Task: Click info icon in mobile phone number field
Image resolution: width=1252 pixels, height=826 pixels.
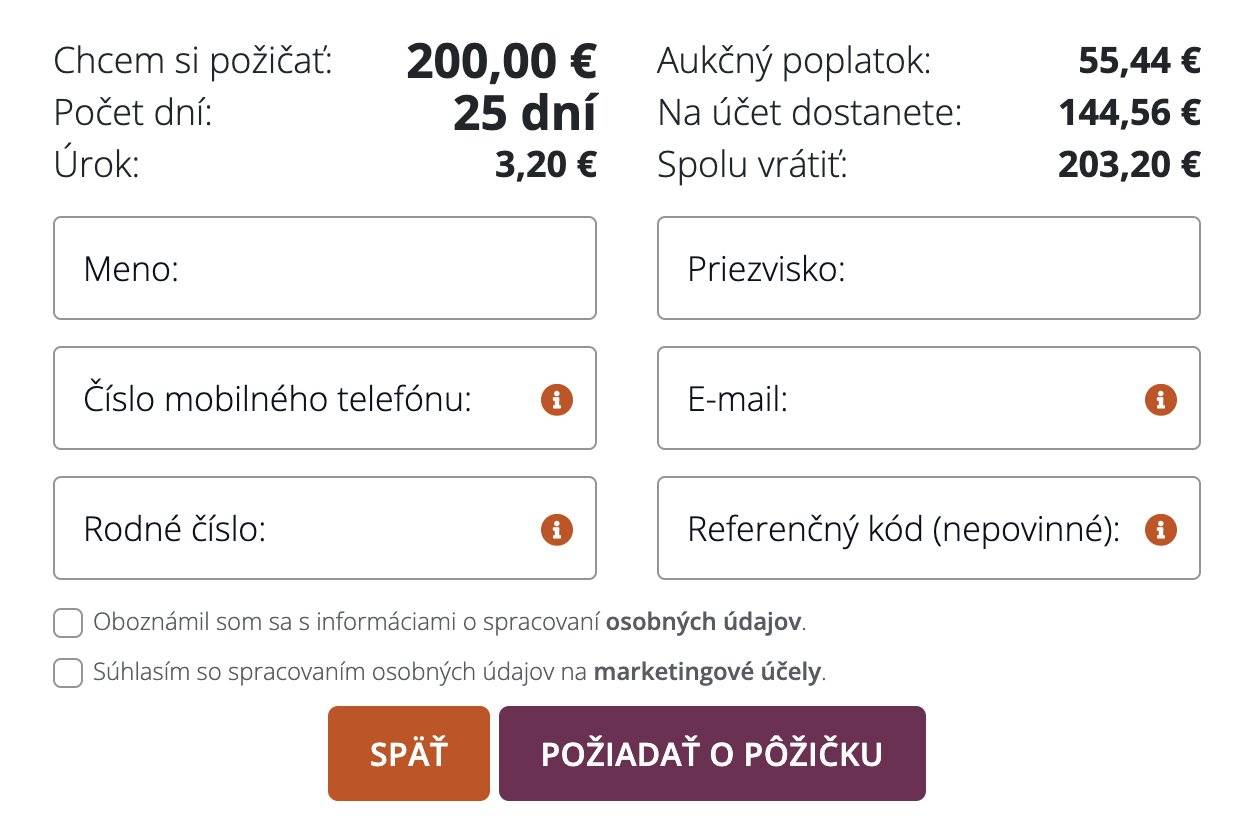Action: pyautogui.click(x=557, y=400)
